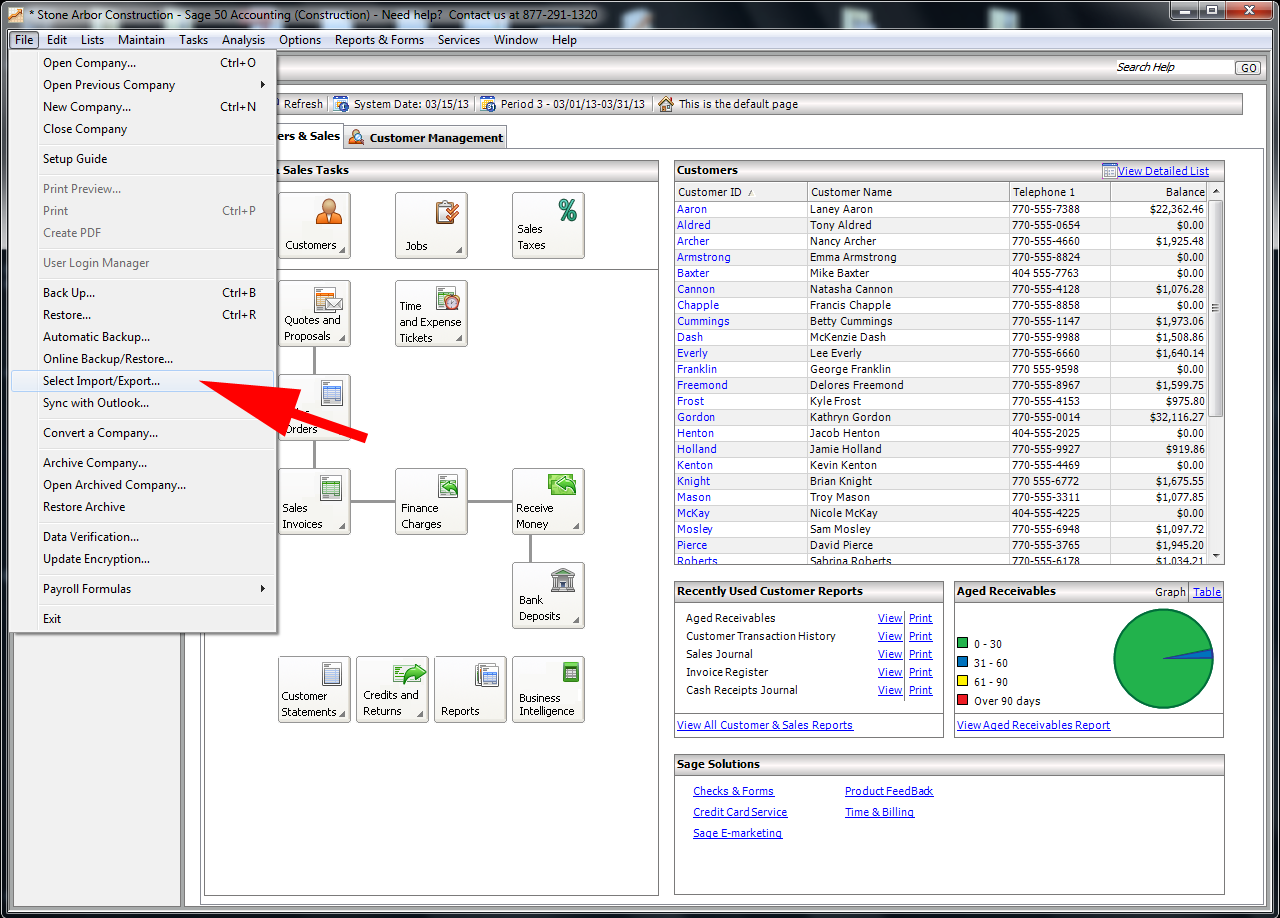Viewport: 1280px width, 918px height.
Task: Switch the Aged Receivables panel to Table view
Action: click(1206, 591)
